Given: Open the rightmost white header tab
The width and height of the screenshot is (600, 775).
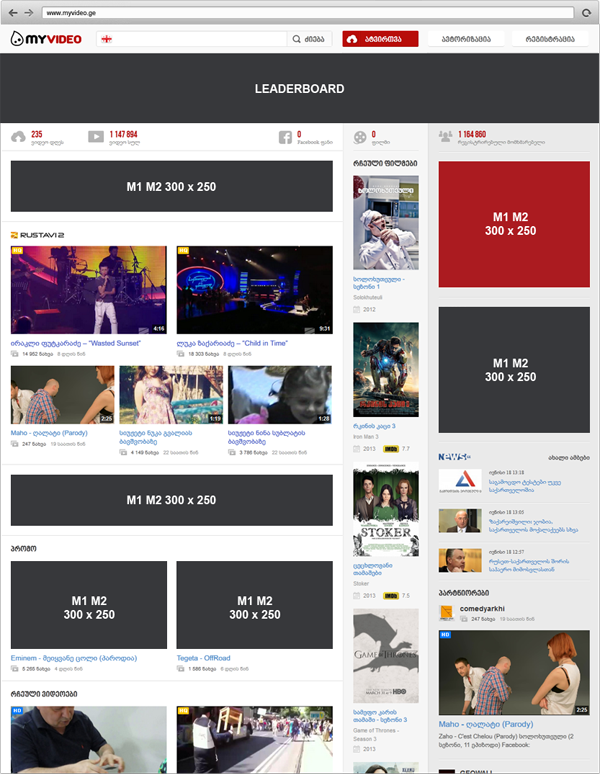Looking at the screenshot, I should click(x=549, y=39).
